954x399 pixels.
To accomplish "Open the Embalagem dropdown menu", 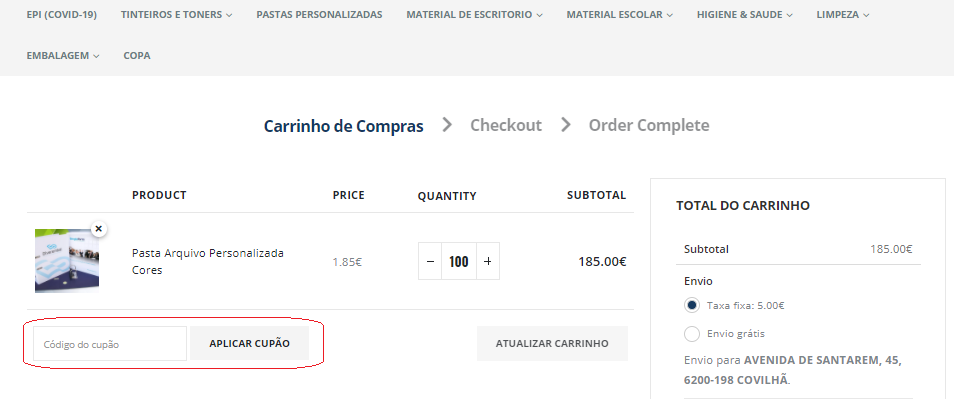I will click(x=63, y=55).
